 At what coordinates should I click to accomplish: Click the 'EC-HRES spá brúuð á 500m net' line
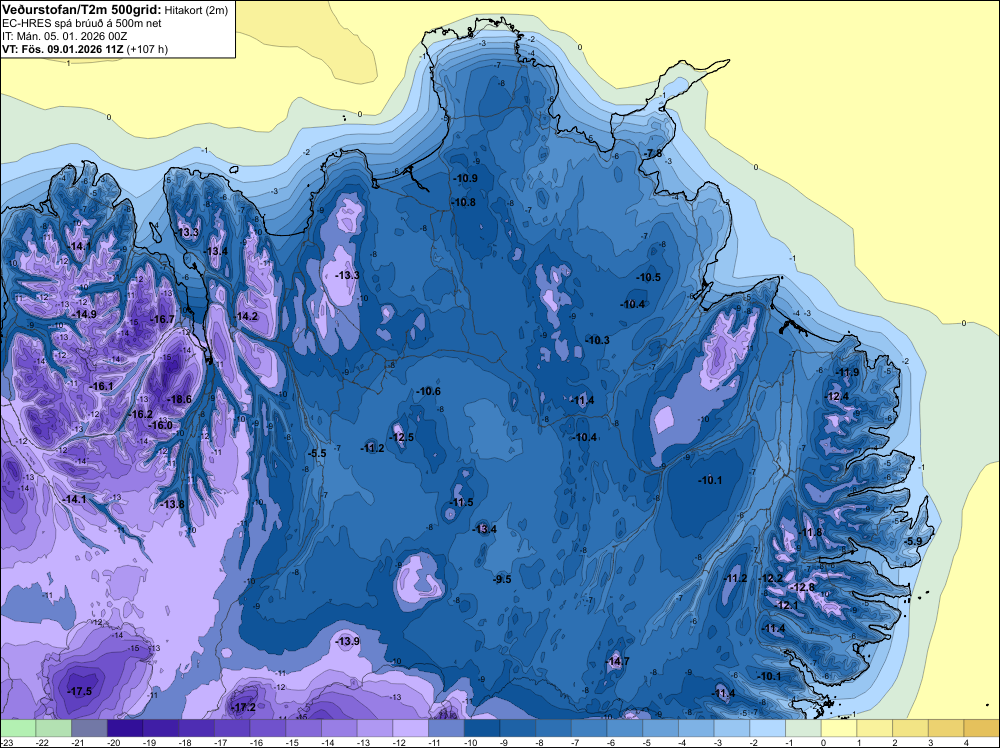point(82,23)
